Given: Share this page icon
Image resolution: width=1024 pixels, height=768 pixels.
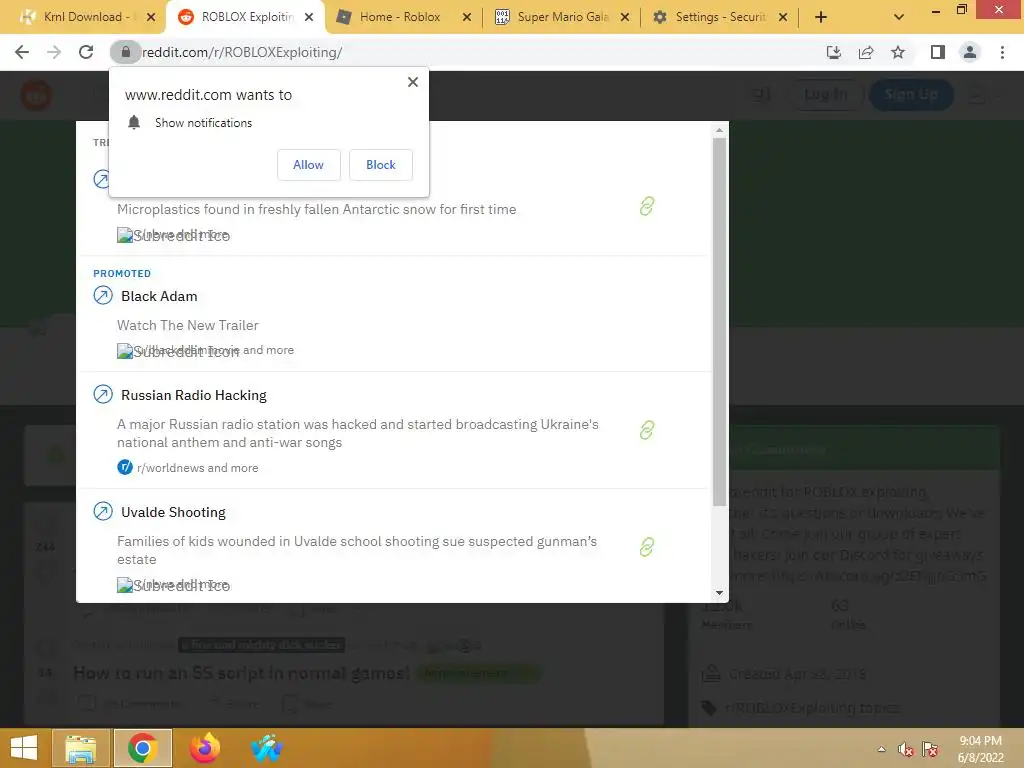Looking at the screenshot, I should tap(866, 52).
